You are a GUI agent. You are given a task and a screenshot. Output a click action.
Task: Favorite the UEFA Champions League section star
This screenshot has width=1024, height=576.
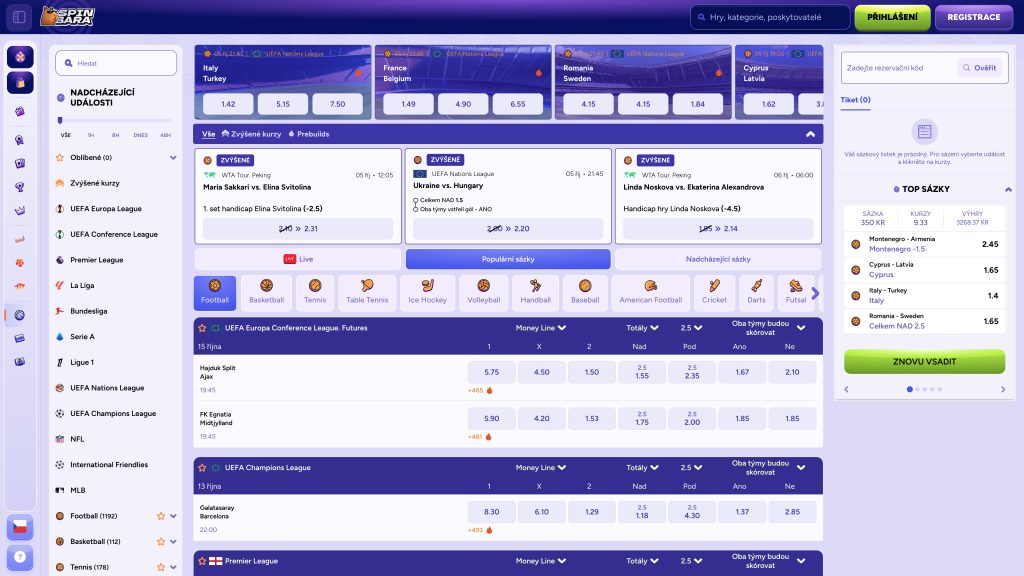point(202,468)
